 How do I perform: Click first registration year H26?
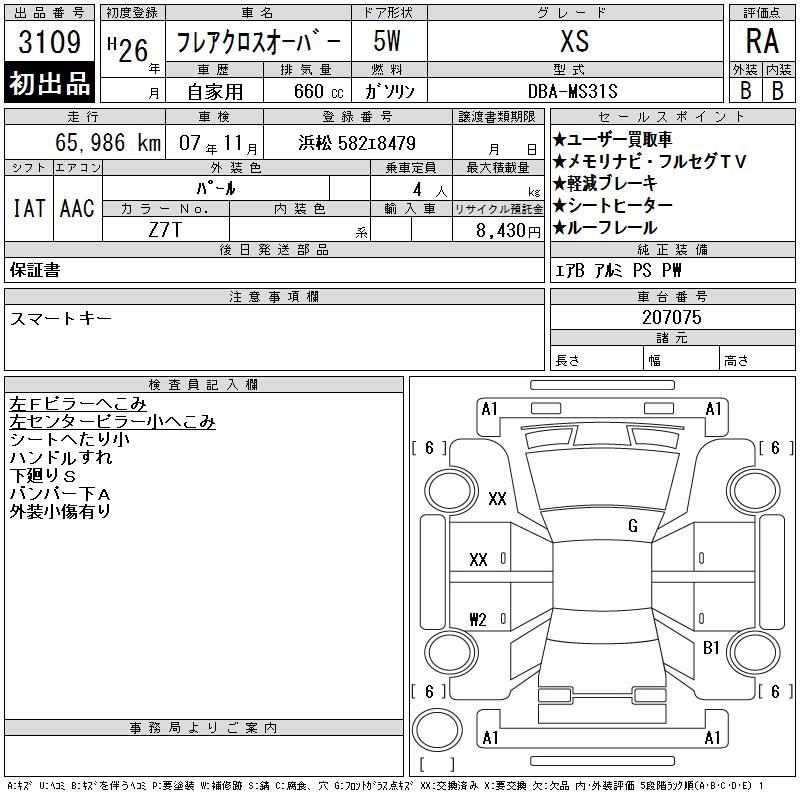(x=128, y=49)
